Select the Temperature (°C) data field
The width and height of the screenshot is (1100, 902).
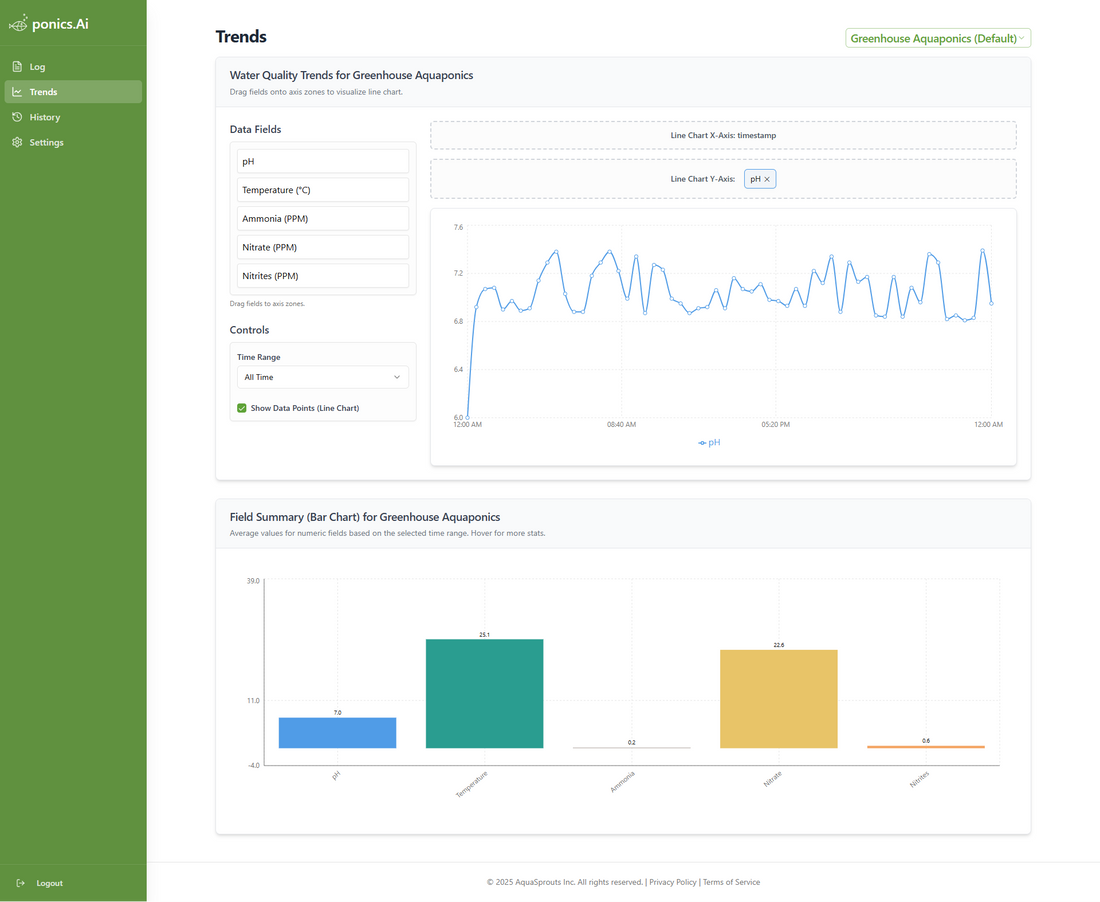(322, 190)
